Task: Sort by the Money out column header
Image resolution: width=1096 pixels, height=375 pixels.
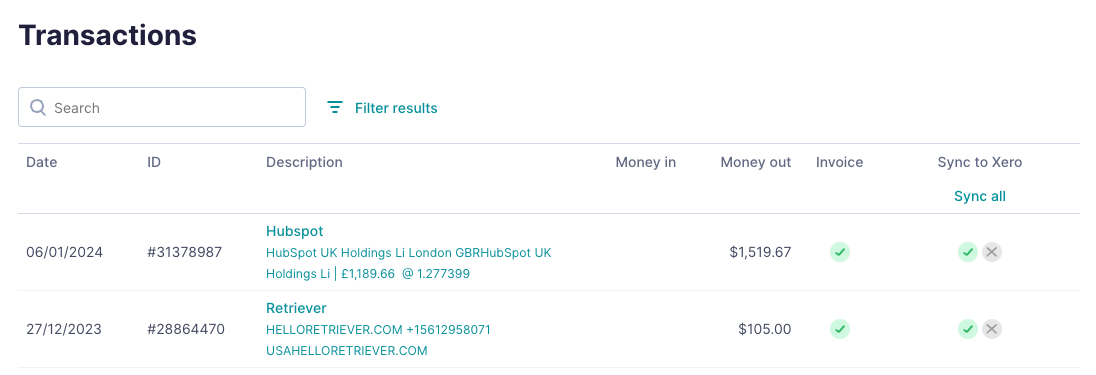Action: [x=756, y=162]
